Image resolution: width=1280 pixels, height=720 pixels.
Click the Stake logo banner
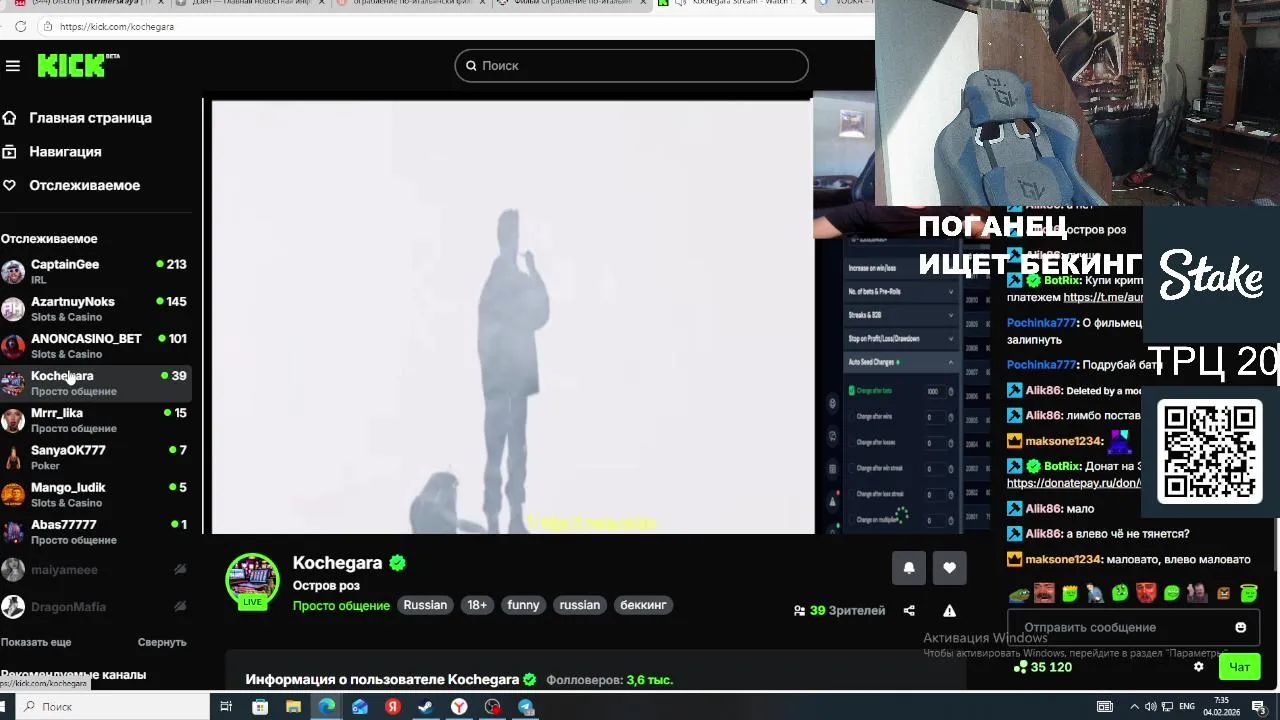pos(1211,274)
